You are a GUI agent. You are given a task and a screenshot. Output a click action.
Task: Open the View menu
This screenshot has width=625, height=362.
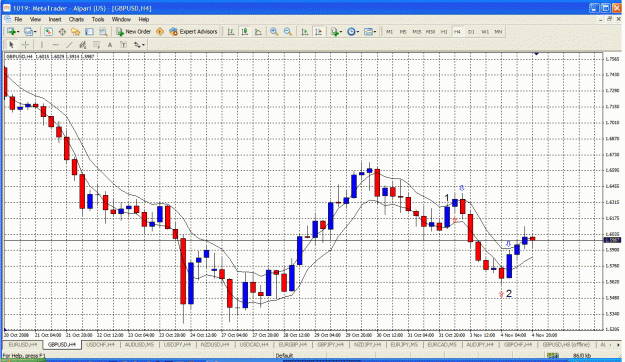click(x=35, y=19)
